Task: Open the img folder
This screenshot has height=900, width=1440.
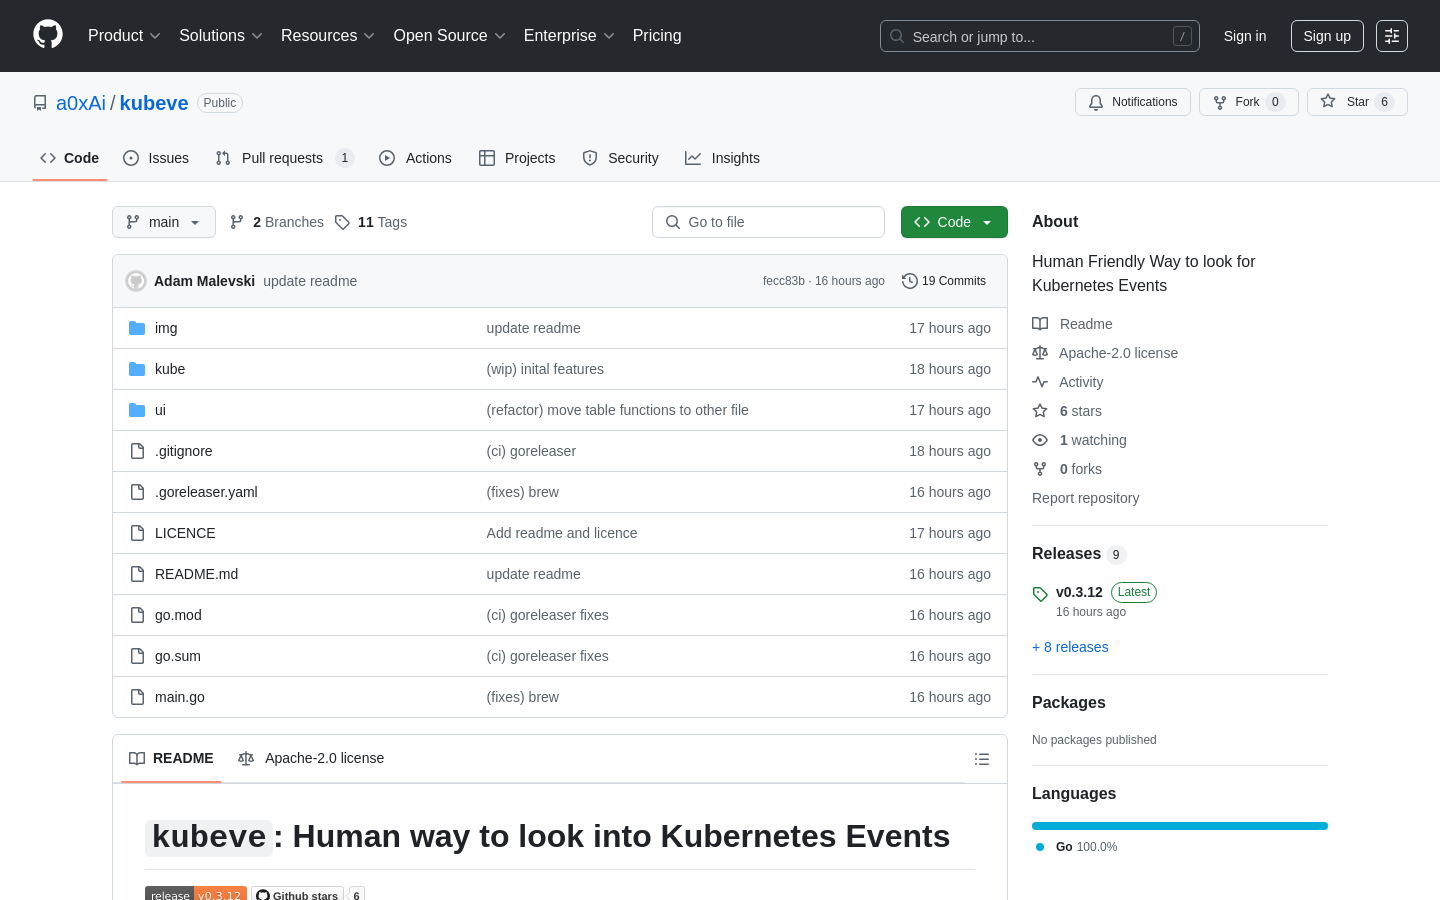Action: 166,328
